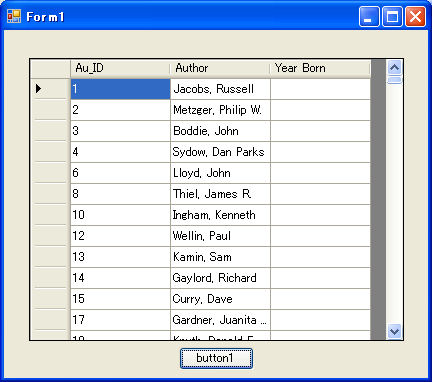
Task: Click the Form1 application icon in title bar
Action: (x=14, y=16)
